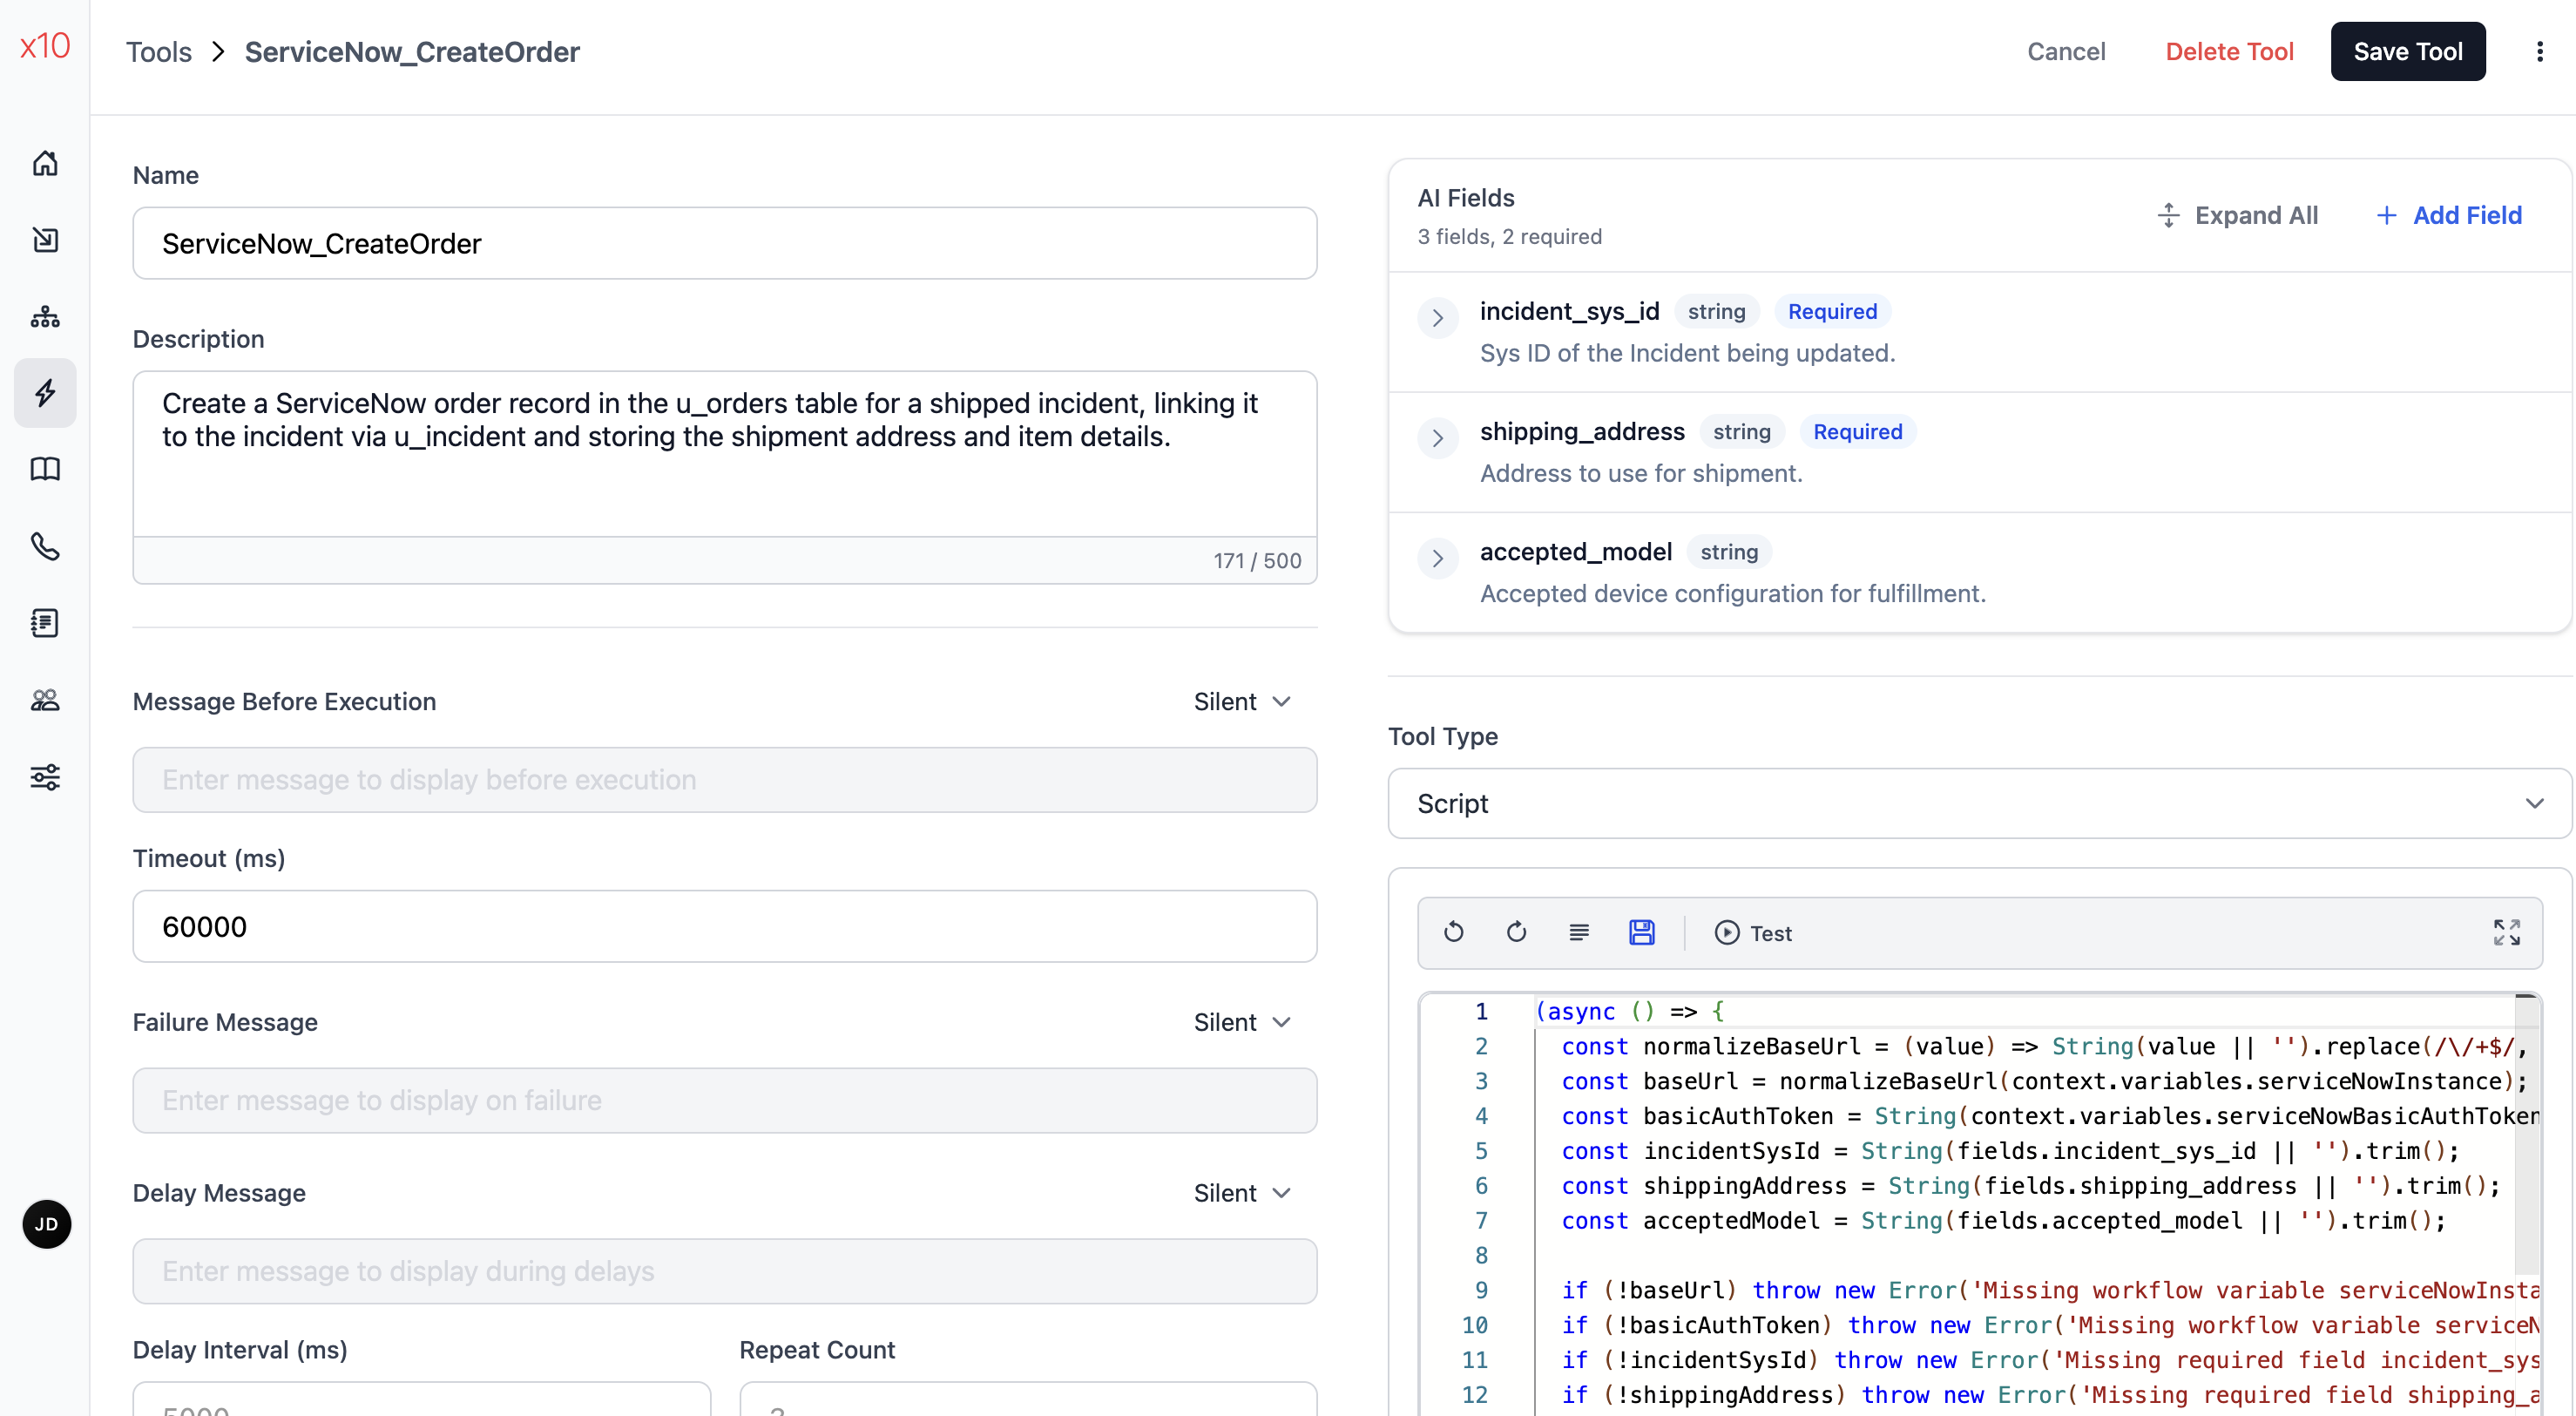
Task: Open the phone sidebar icon
Action: pos(45,546)
